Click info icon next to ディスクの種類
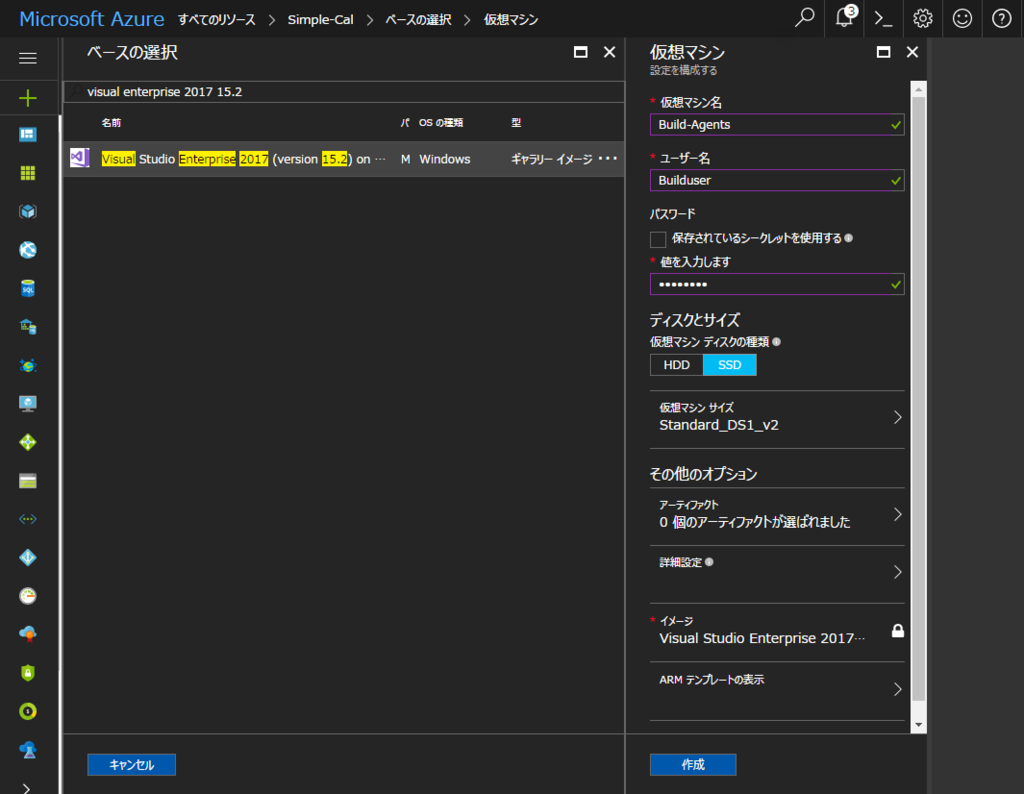 point(776,341)
